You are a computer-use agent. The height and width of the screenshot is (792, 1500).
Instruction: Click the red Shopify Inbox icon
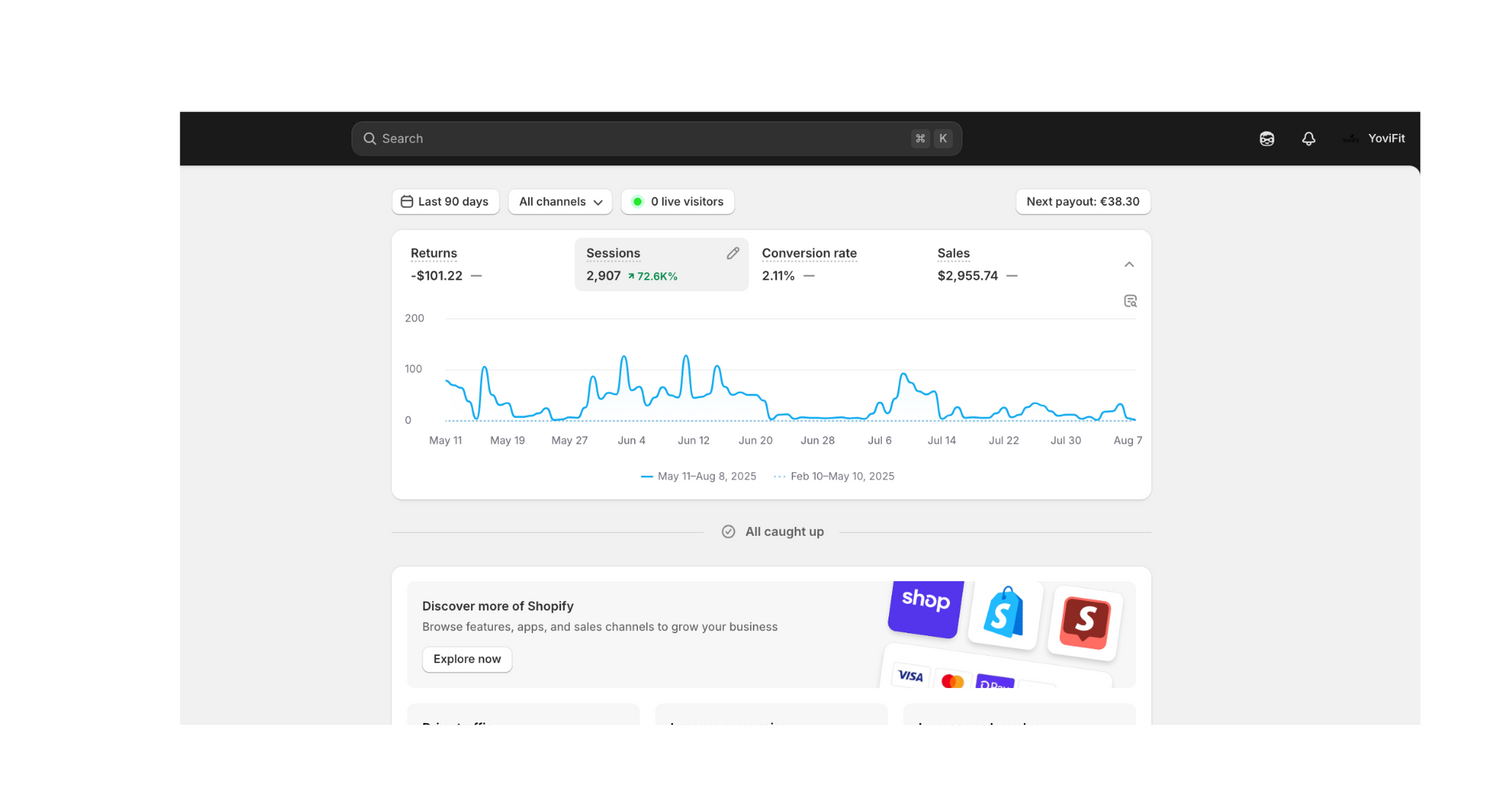pos(1084,620)
